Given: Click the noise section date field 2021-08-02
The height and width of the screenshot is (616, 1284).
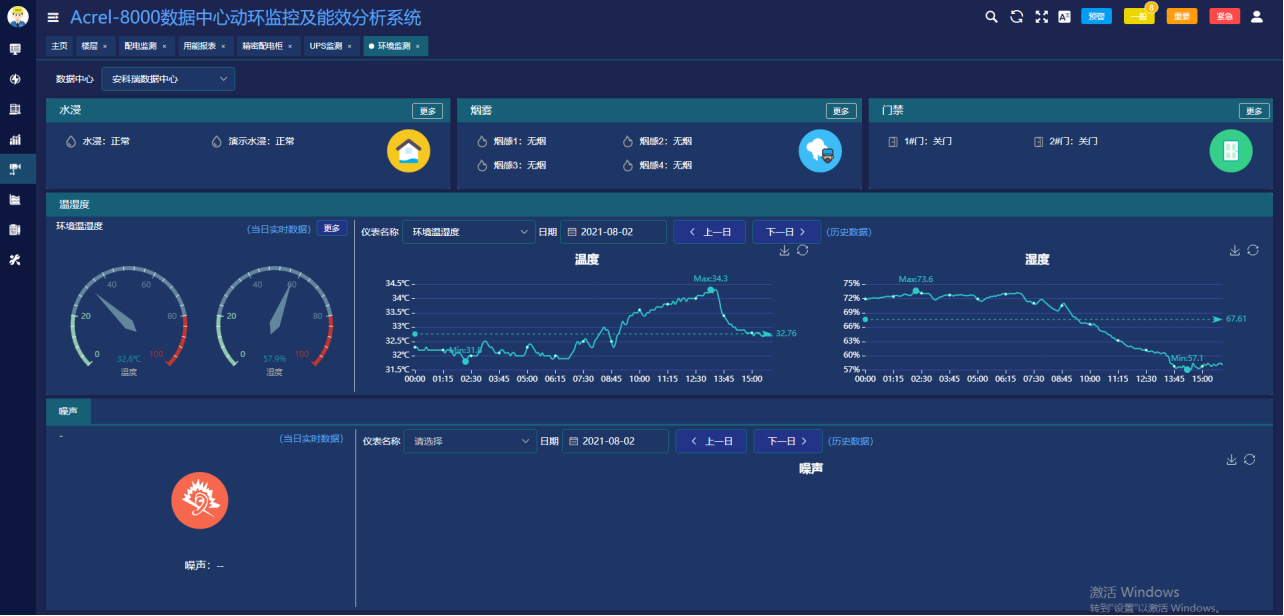Looking at the screenshot, I should click(x=615, y=441).
